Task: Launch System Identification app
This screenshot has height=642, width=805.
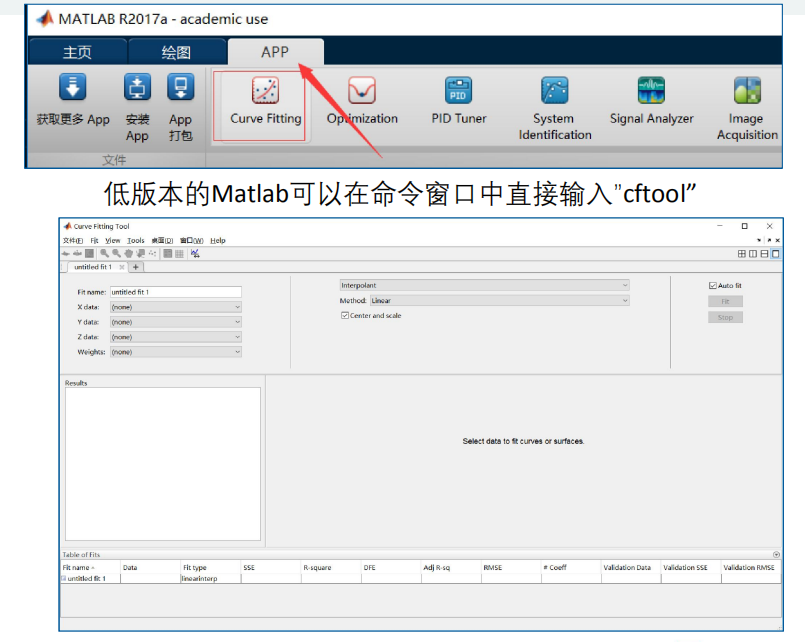Action: point(554,108)
